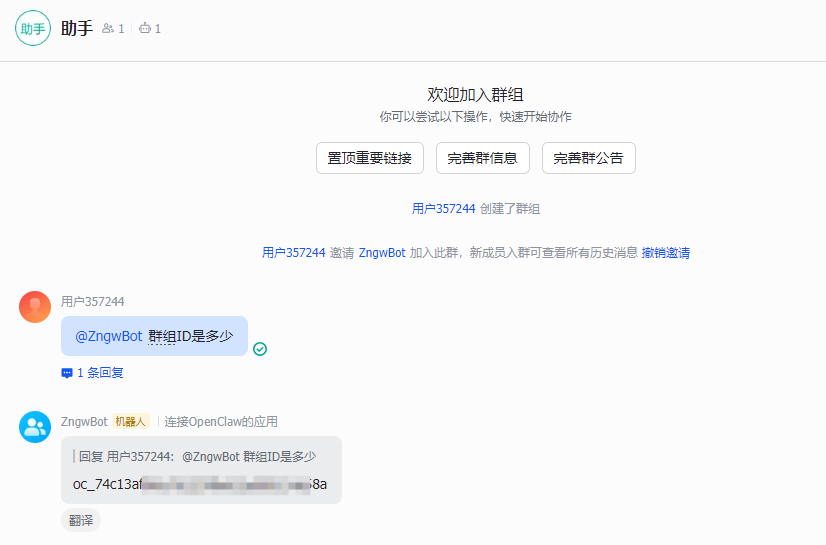Click ZngwBot's blue robot avatar
Image resolution: width=826 pixels, height=545 pixels.
[35, 427]
